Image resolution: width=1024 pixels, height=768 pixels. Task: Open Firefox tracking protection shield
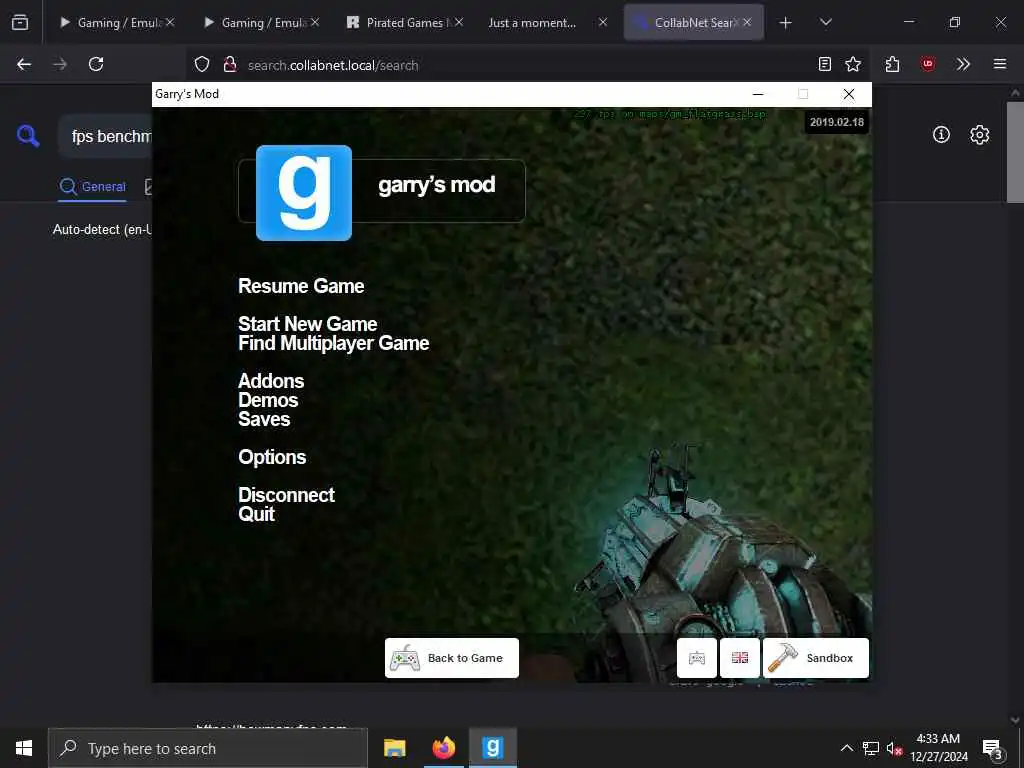(x=202, y=64)
